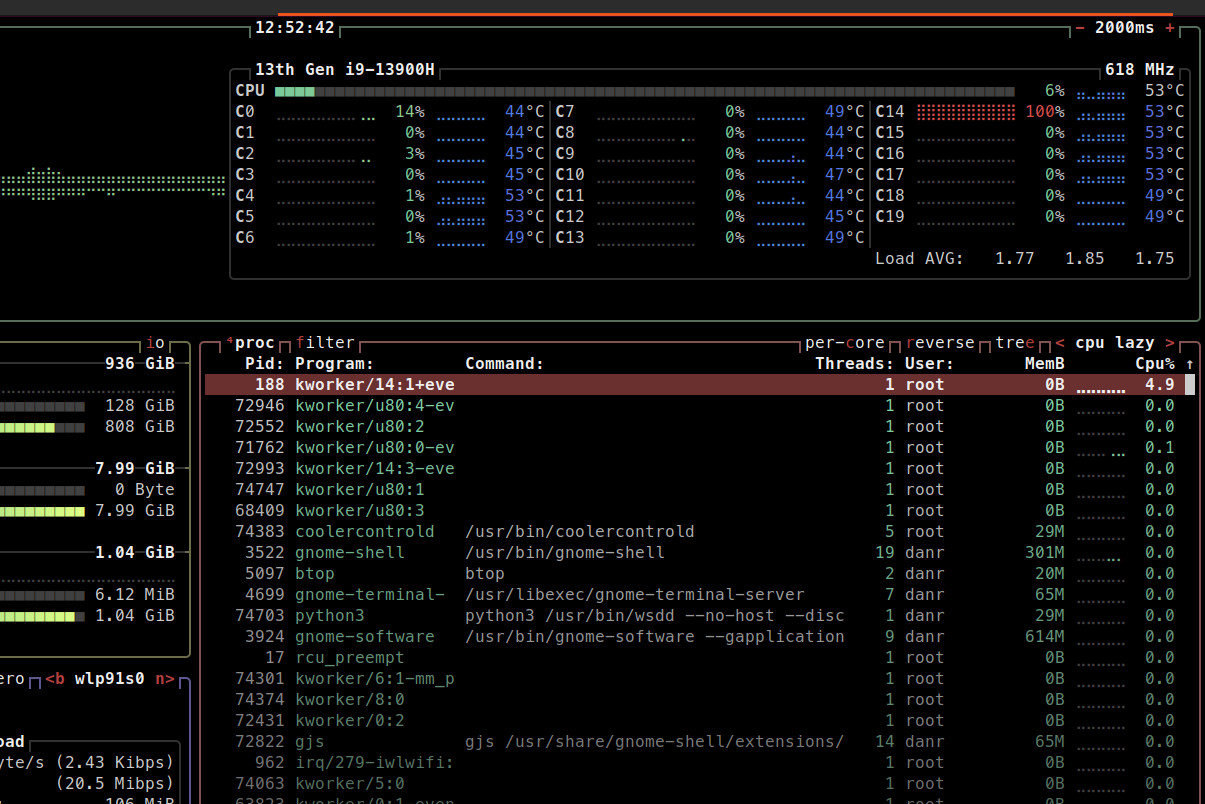Toggle disk io mode
This screenshot has height=804, width=1205.
coord(155,342)
